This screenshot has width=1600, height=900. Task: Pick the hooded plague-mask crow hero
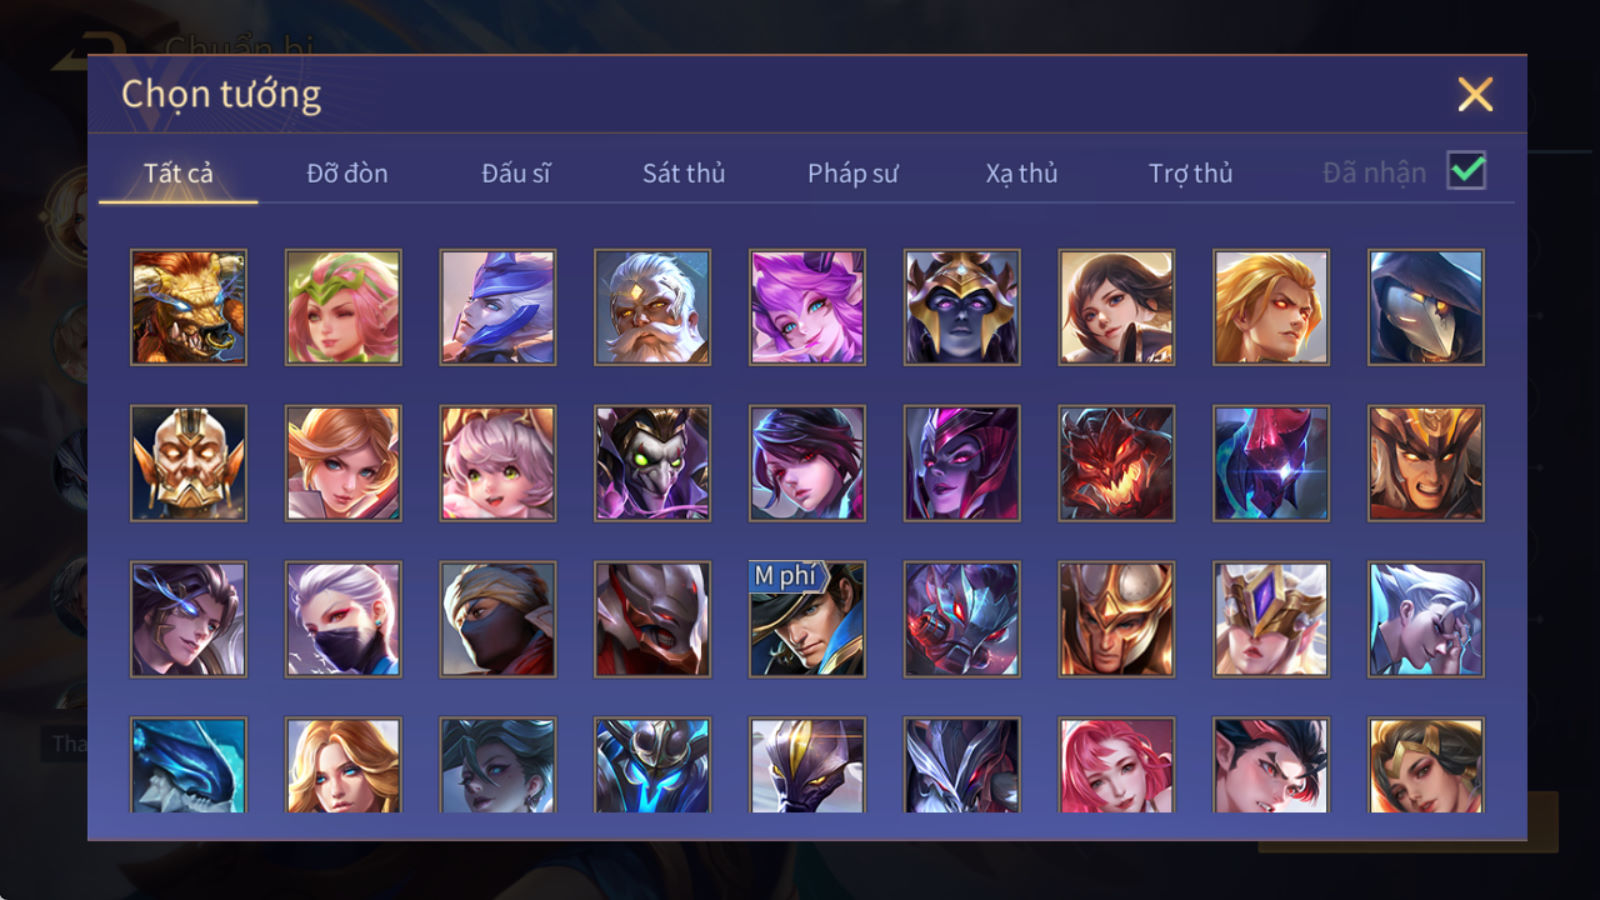tap(1425, 307)
